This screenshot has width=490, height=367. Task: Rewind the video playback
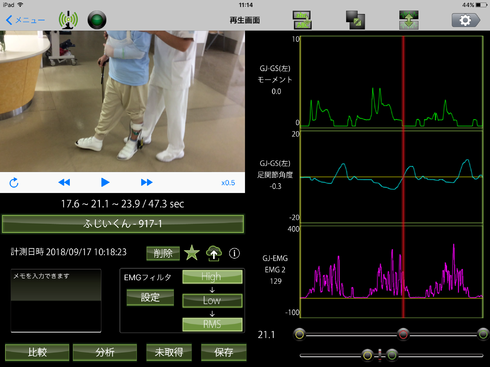point(64,182)
